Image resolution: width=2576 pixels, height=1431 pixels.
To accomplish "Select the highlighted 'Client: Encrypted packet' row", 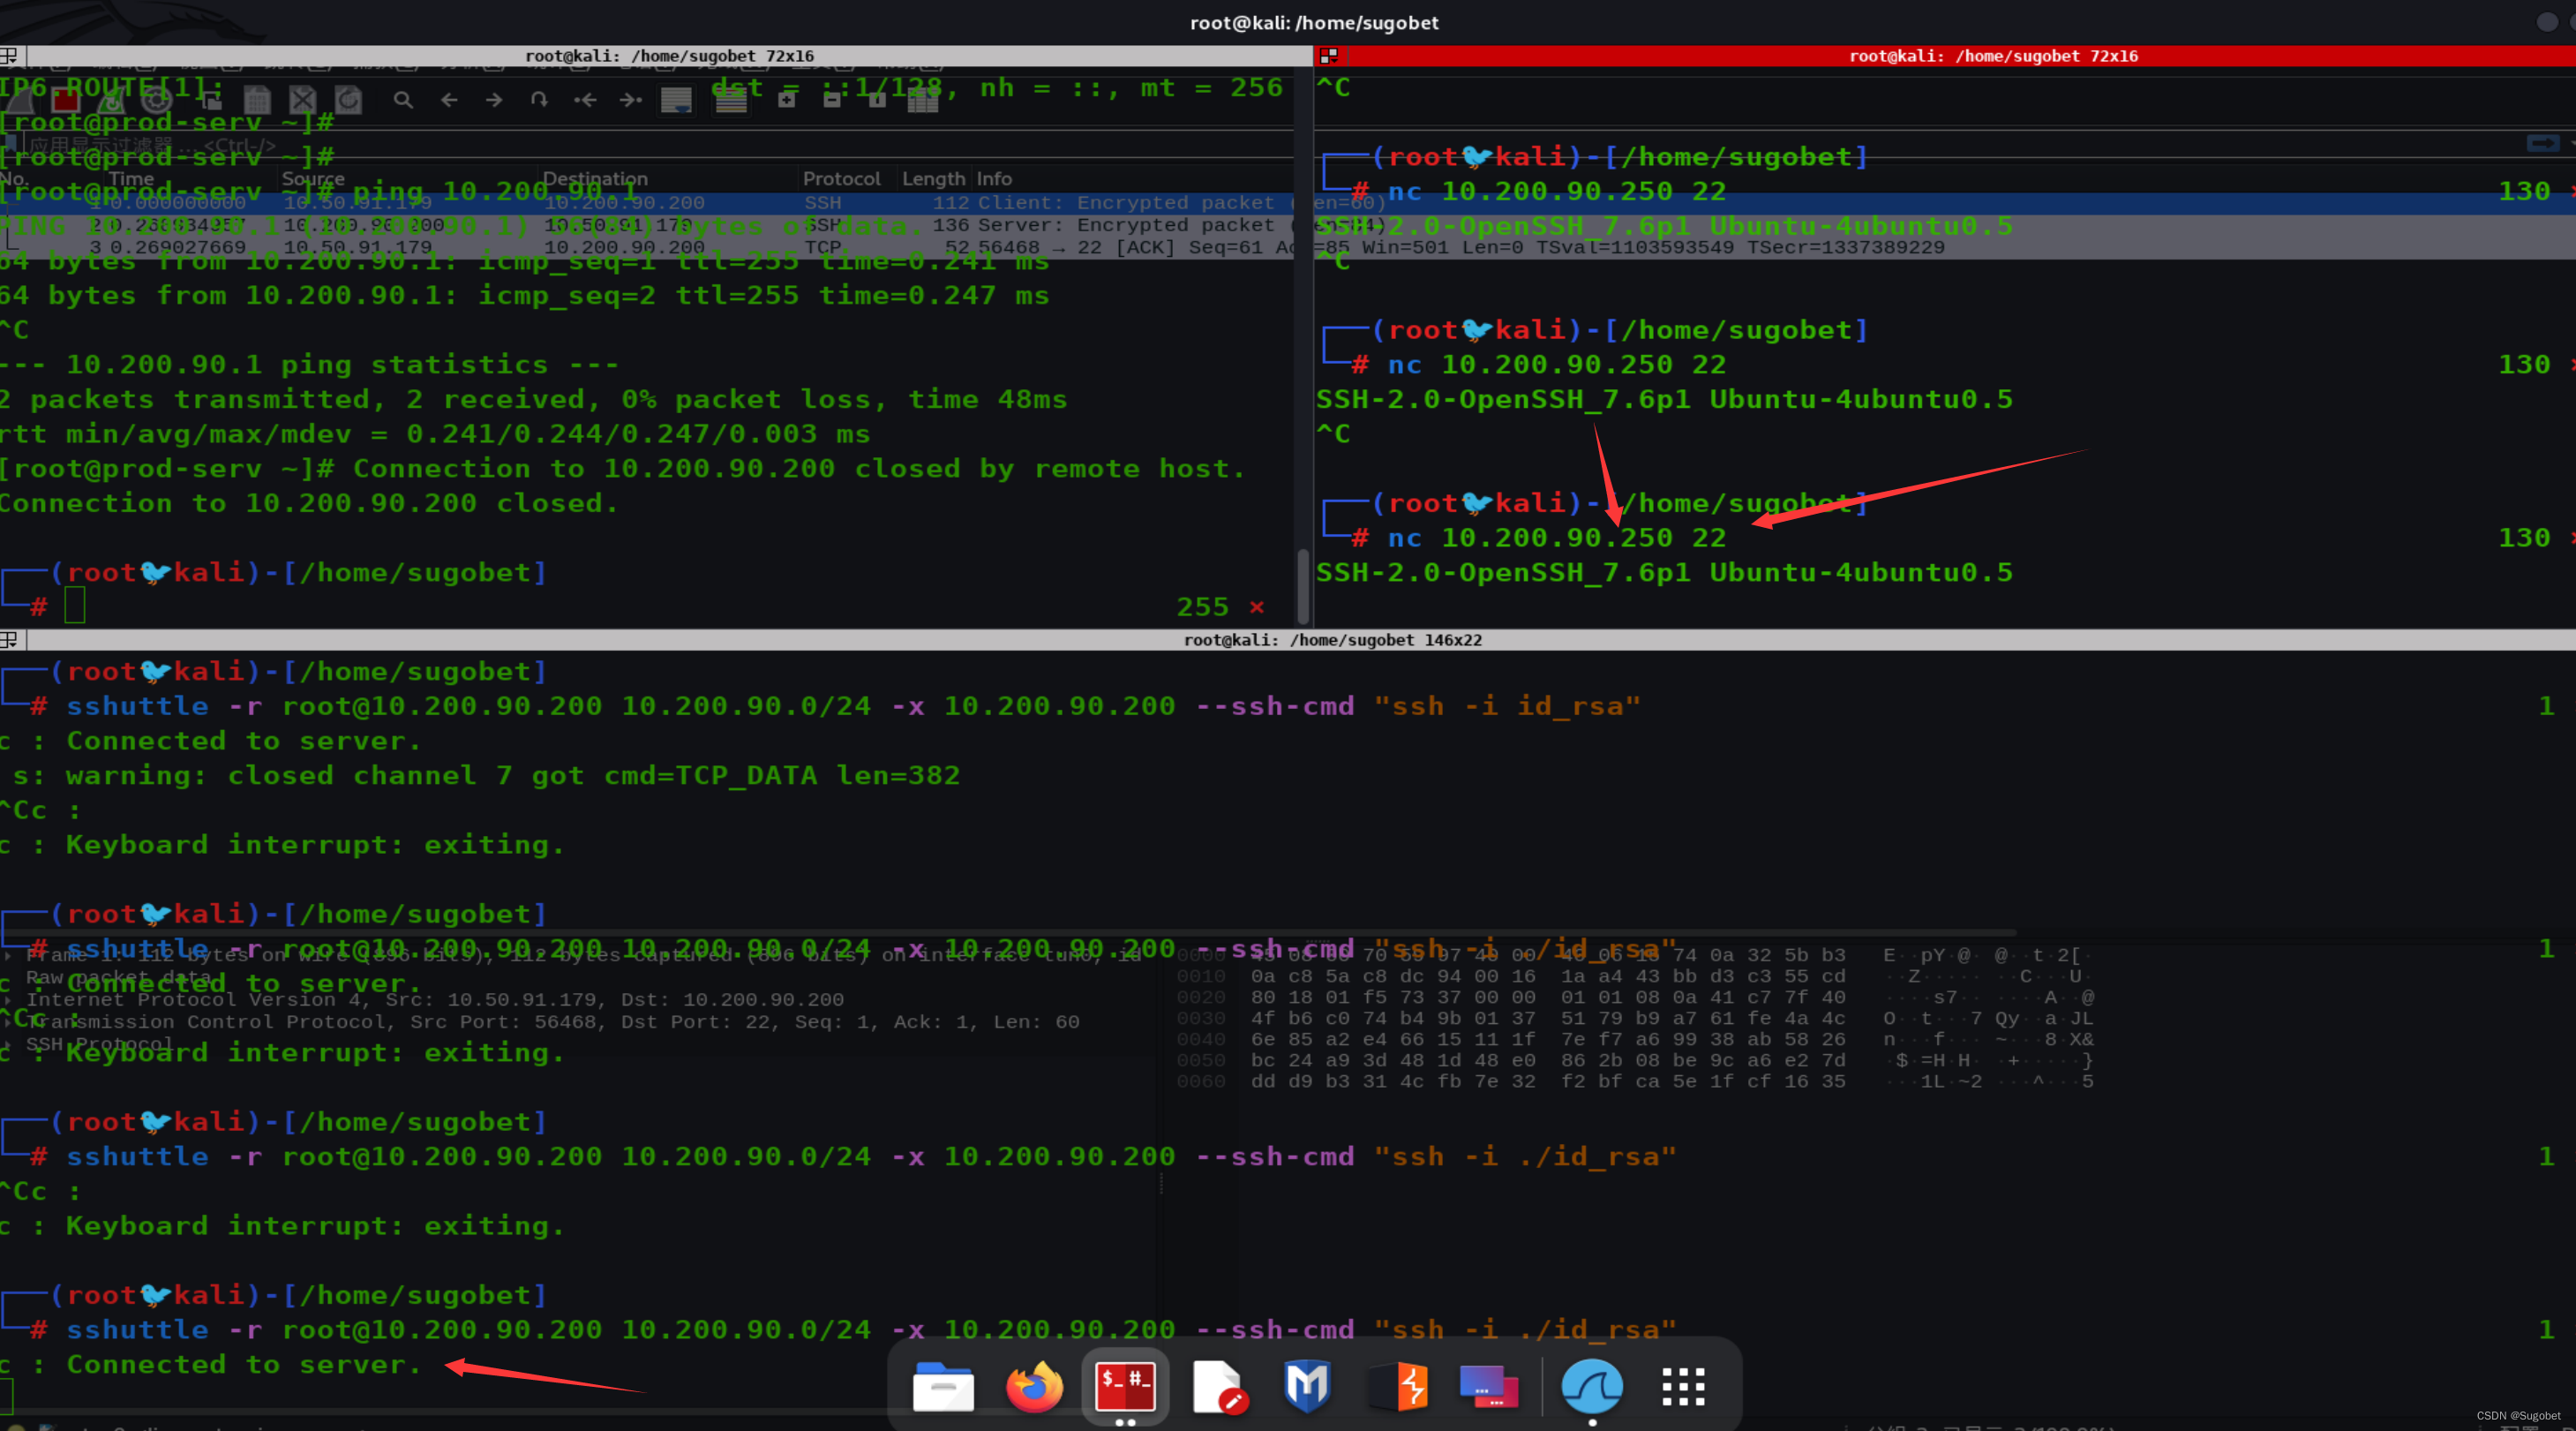I will [1288, 203].
